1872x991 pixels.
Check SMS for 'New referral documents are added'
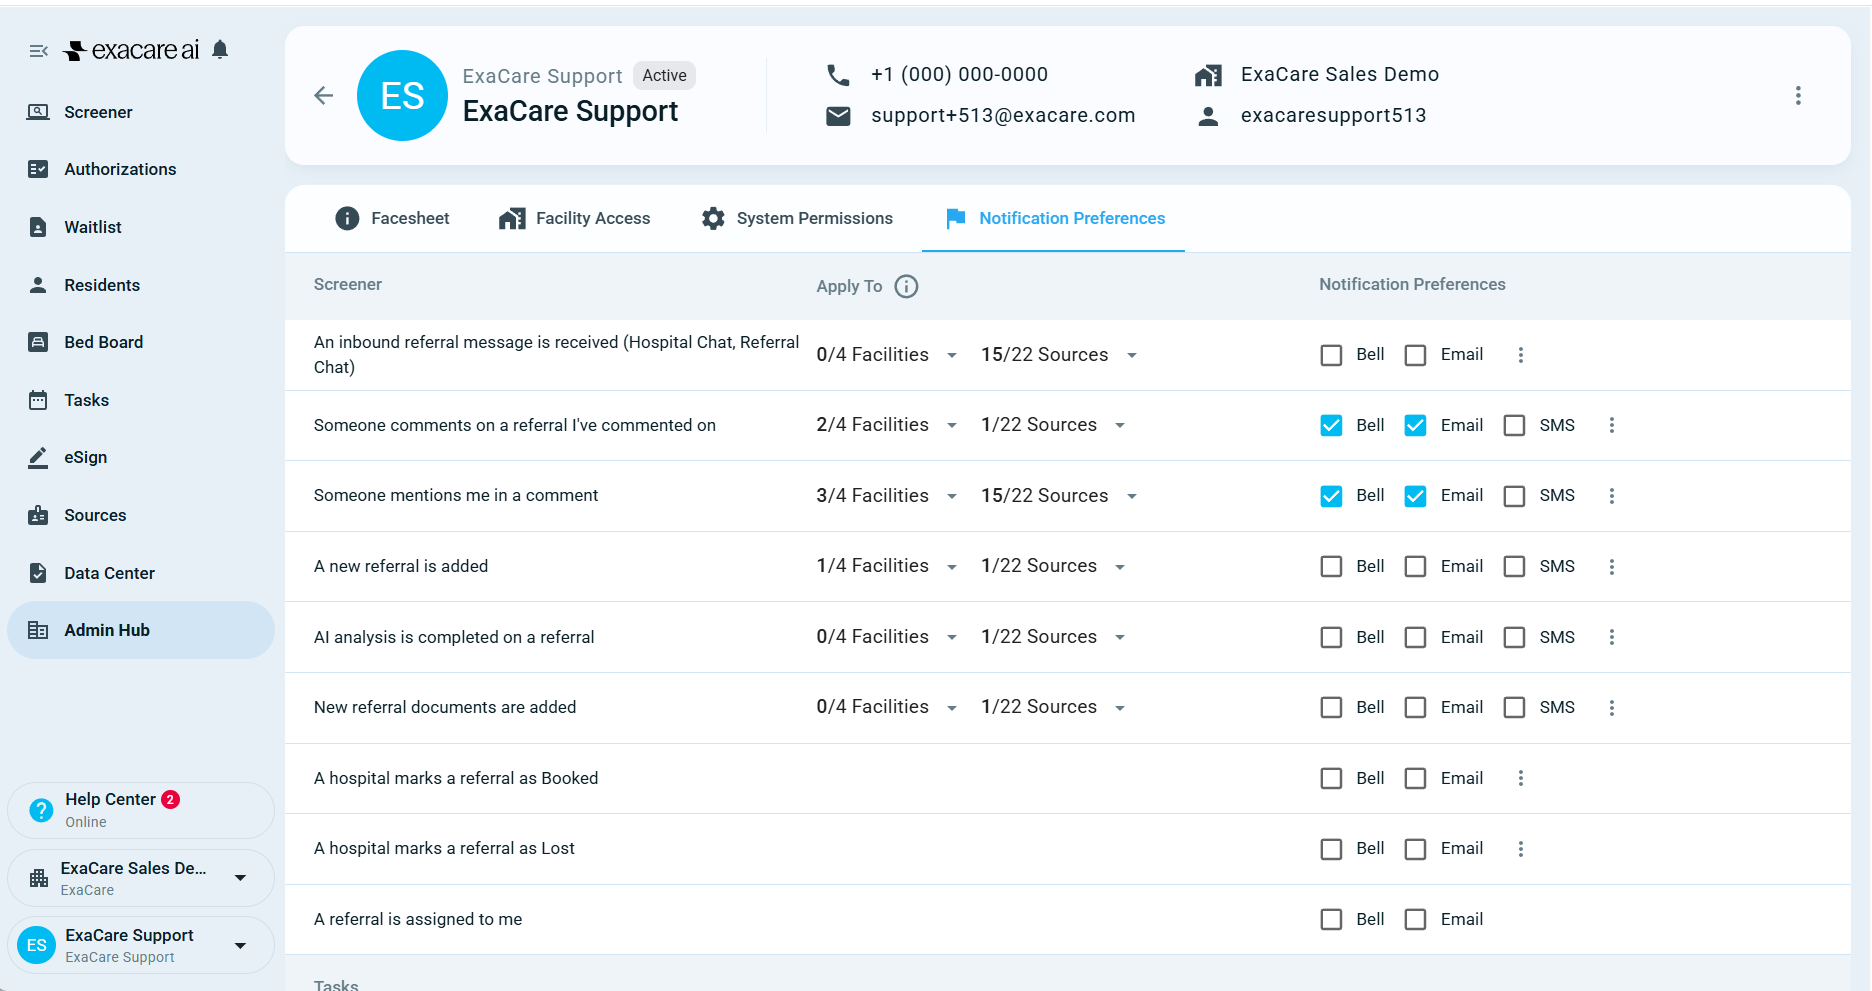(x=1514, y=708)
